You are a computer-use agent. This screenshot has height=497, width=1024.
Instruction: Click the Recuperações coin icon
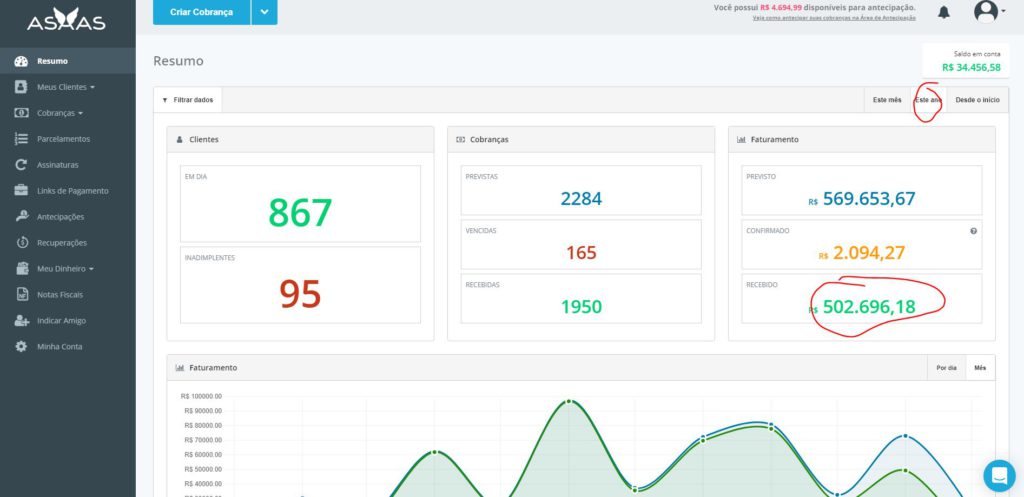21,243
